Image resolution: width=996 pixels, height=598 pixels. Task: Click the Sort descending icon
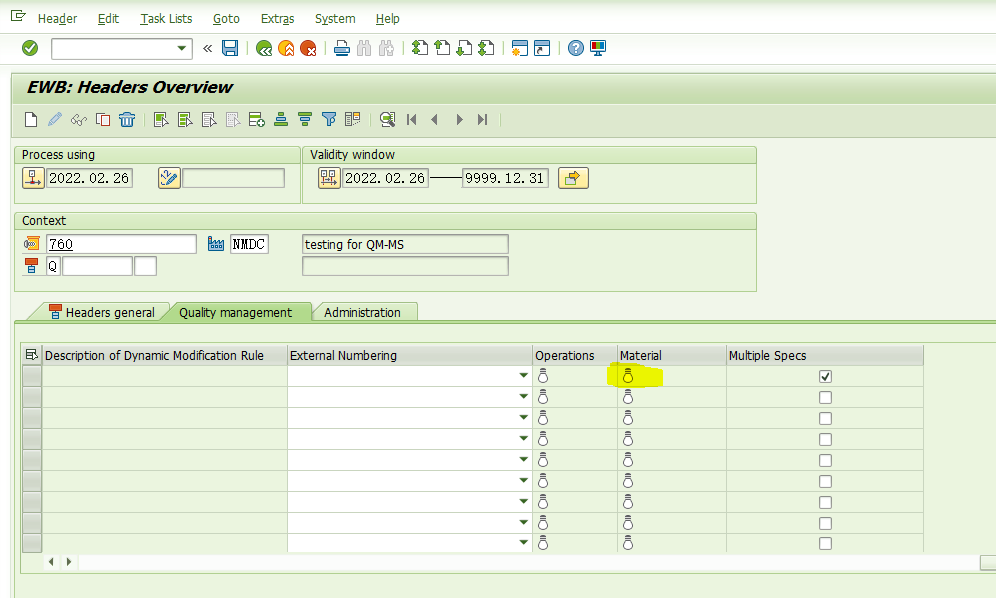(x=305, y=119)
